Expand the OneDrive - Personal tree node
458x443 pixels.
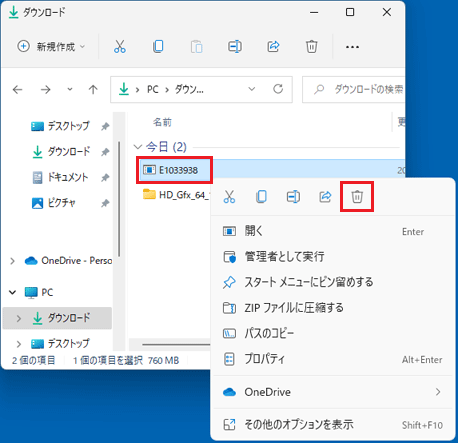coord(13,261)
